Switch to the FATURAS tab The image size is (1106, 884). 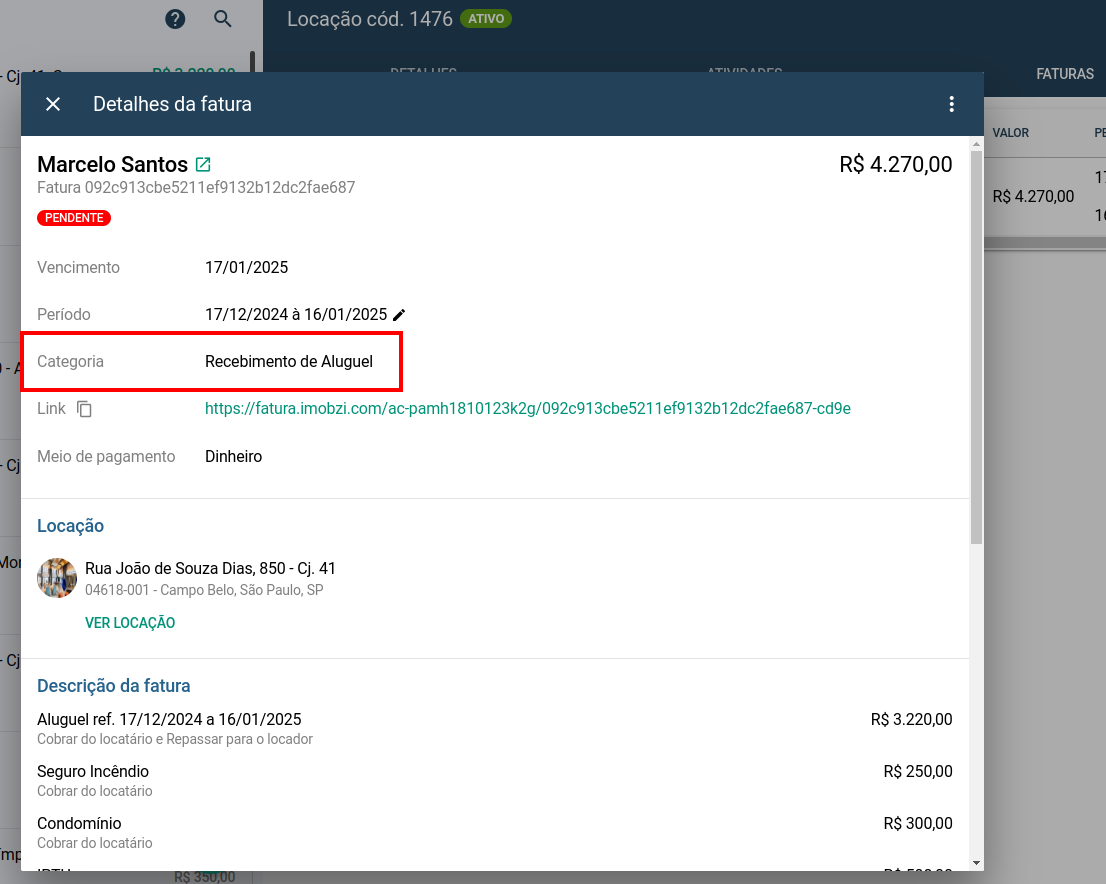point(1064,74)
